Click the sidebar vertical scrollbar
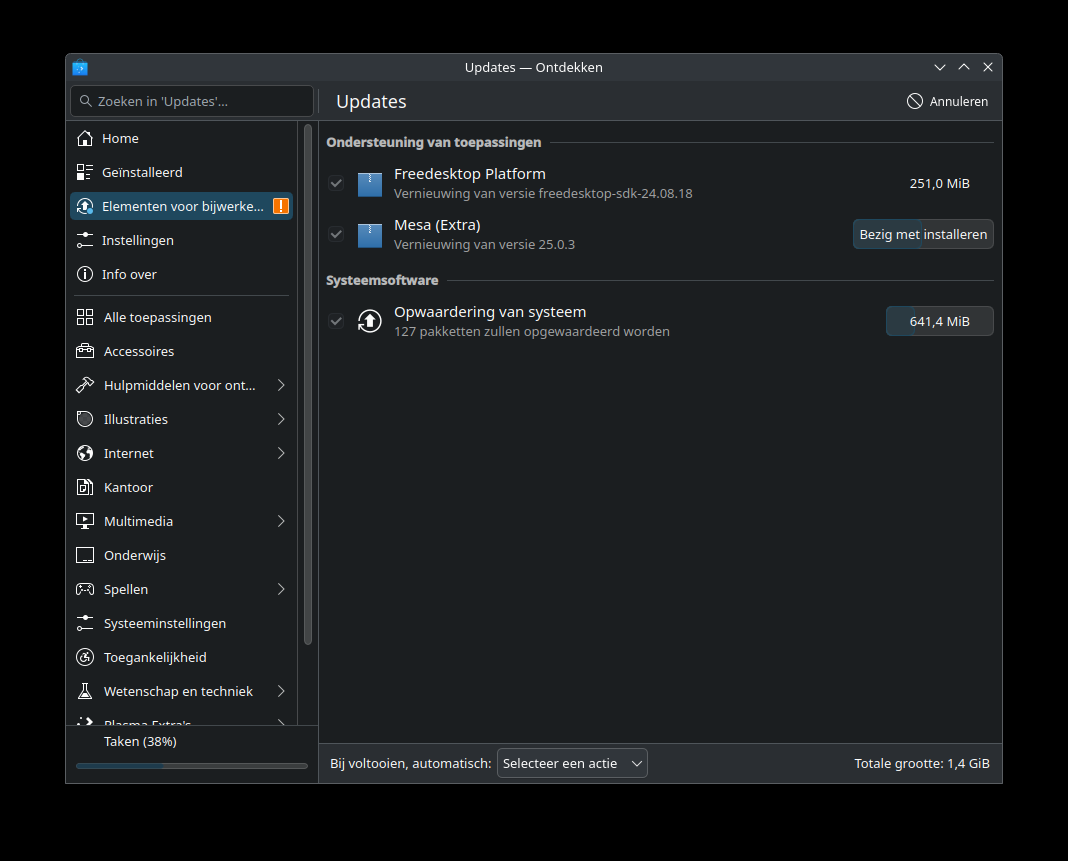 pyautogui.click(x=308, y=384)
